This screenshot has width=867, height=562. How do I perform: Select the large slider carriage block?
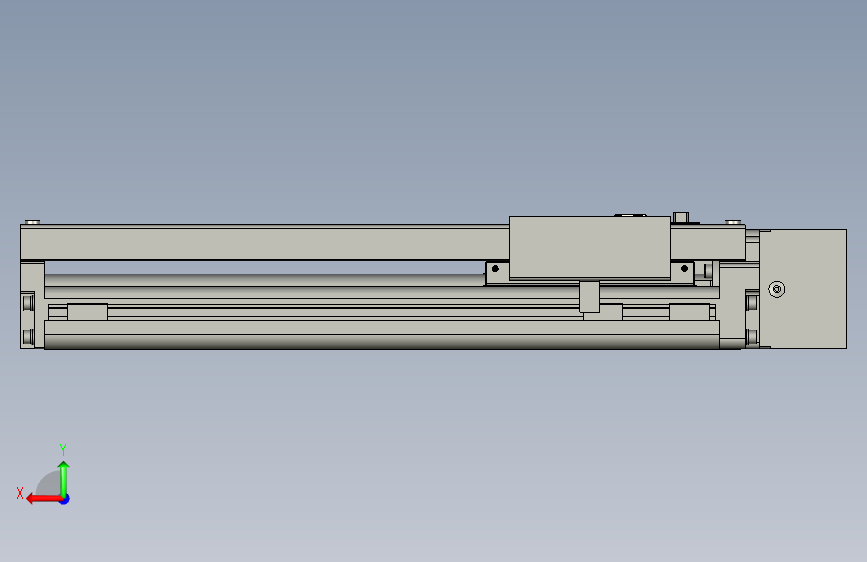click(589, 247)
